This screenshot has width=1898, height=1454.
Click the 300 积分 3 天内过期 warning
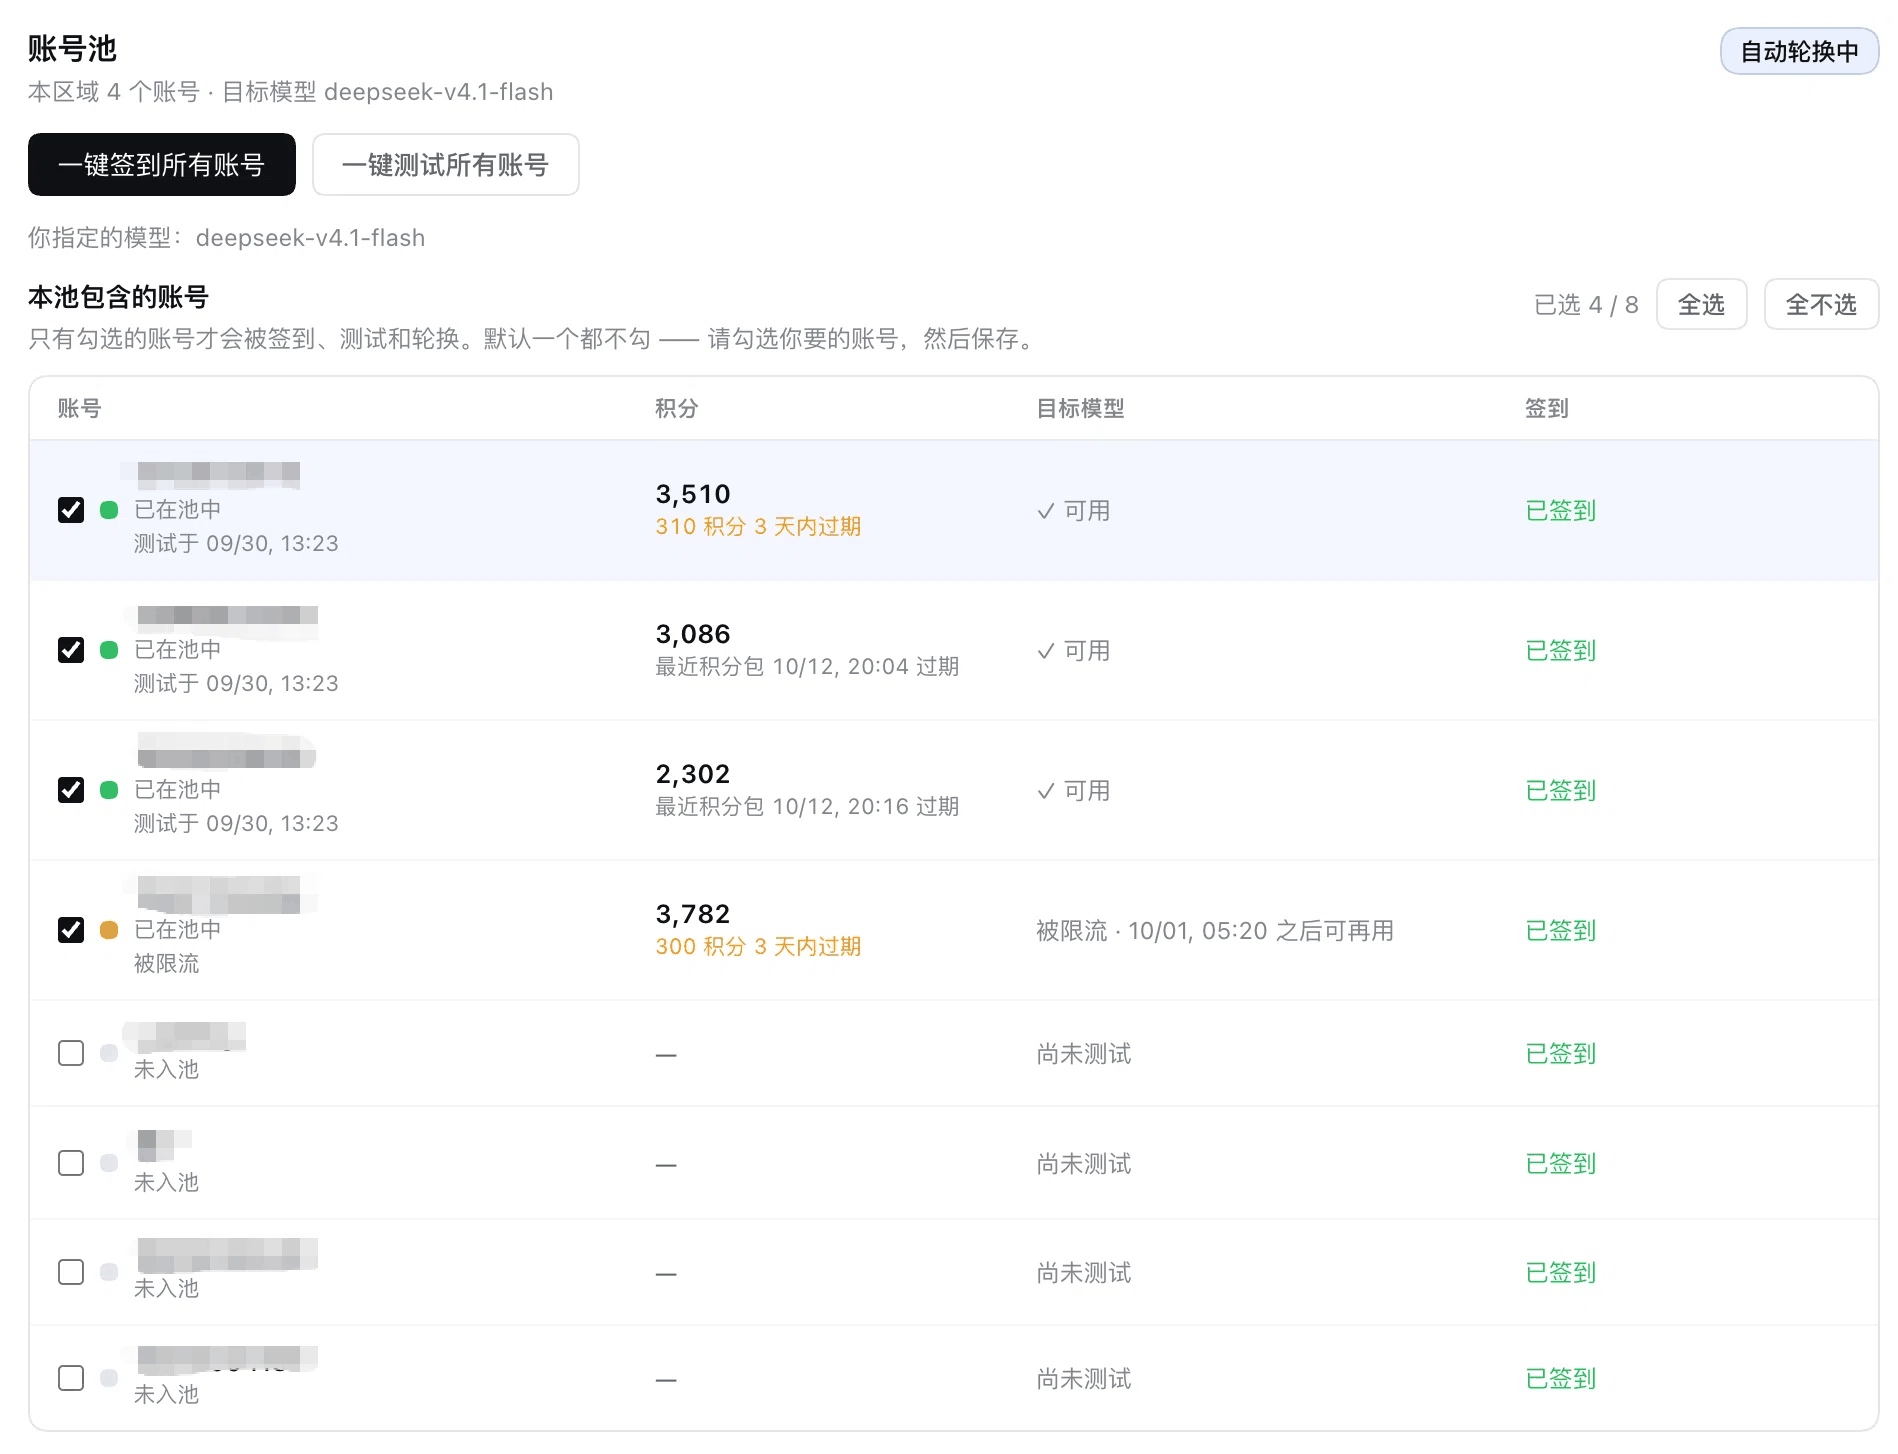758,947
